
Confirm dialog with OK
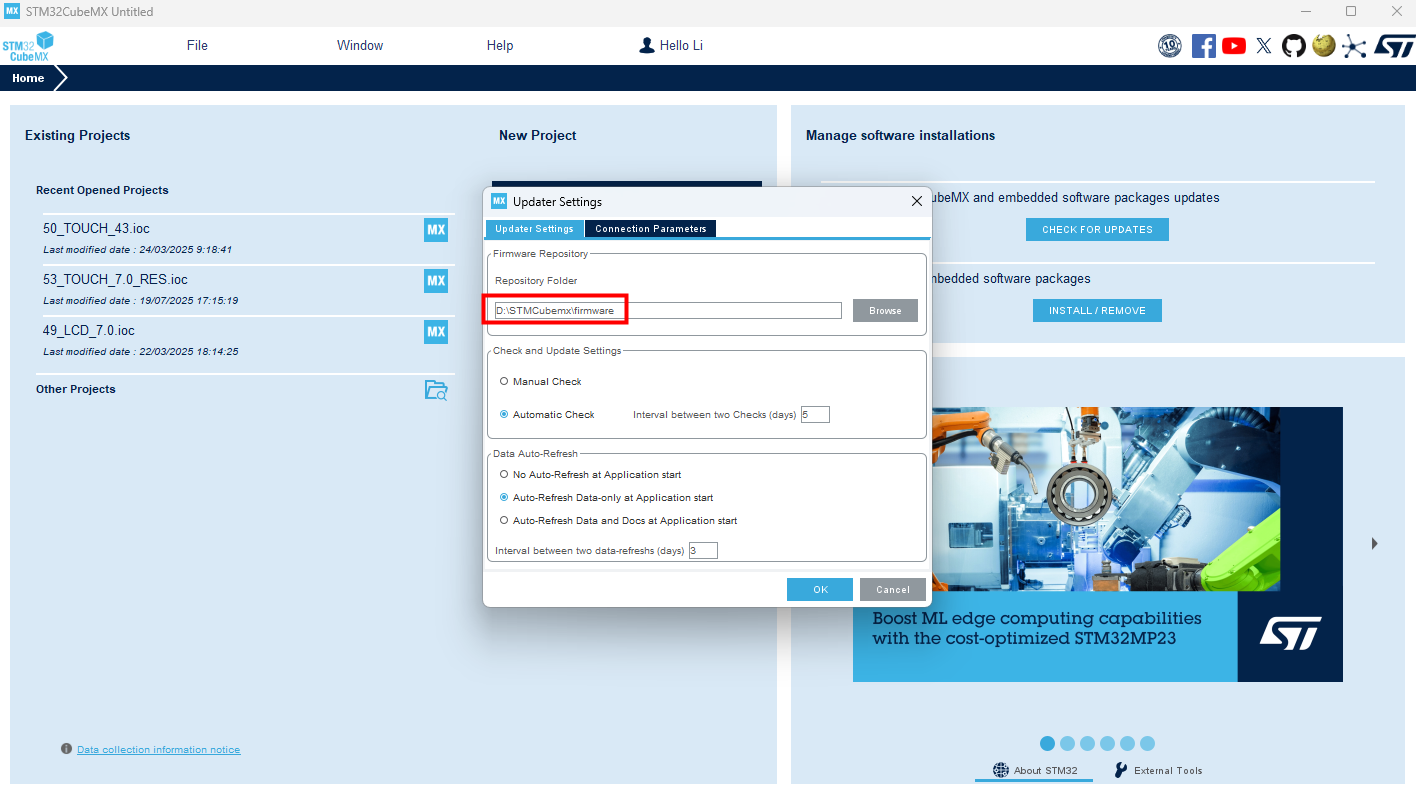tap(820, 590)
